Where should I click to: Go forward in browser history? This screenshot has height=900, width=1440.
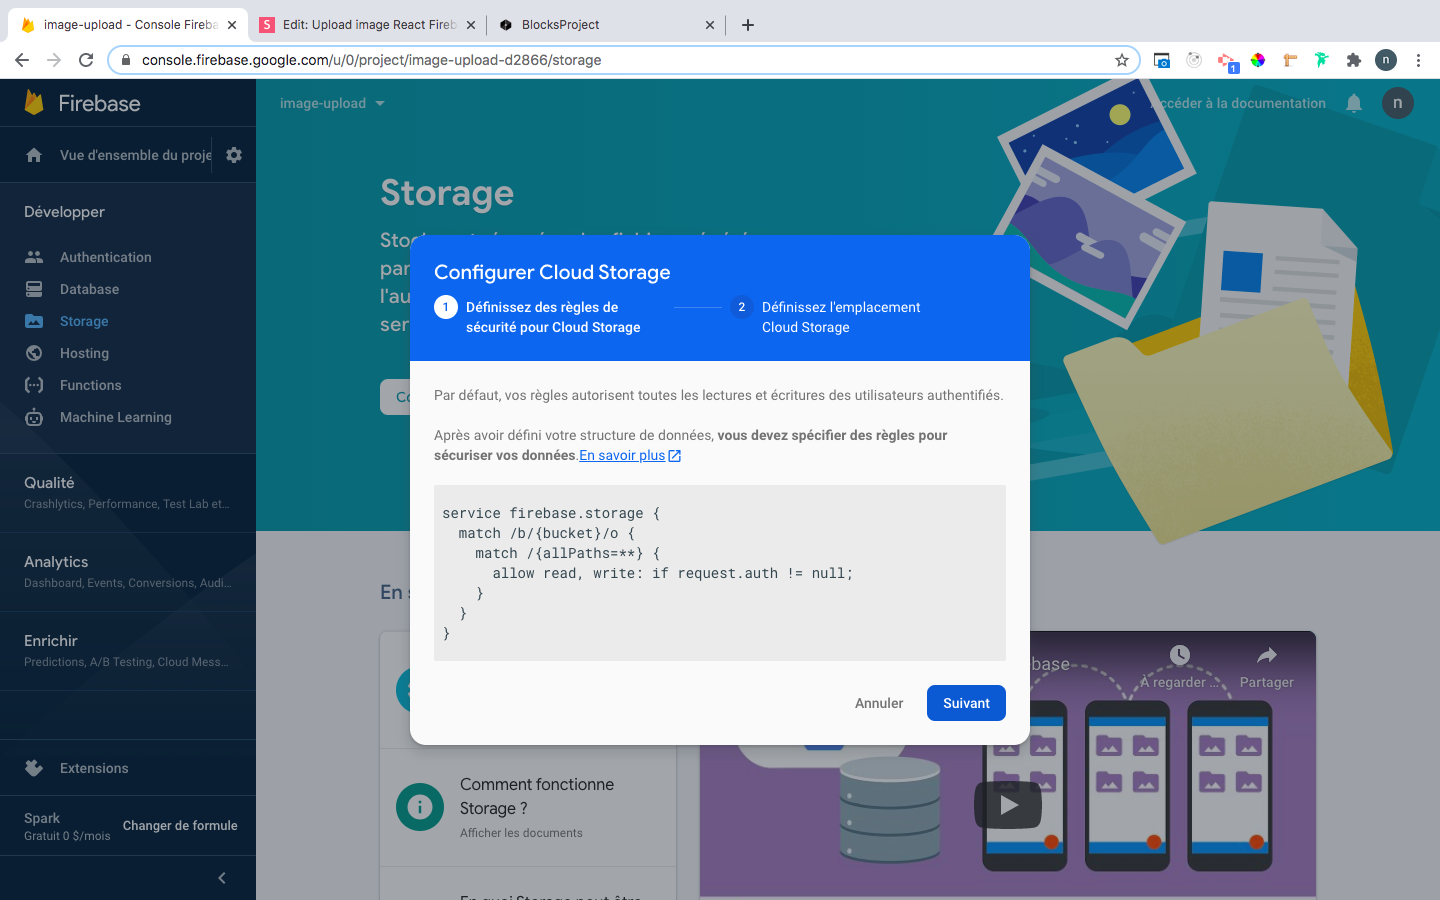tap(54, 60)
